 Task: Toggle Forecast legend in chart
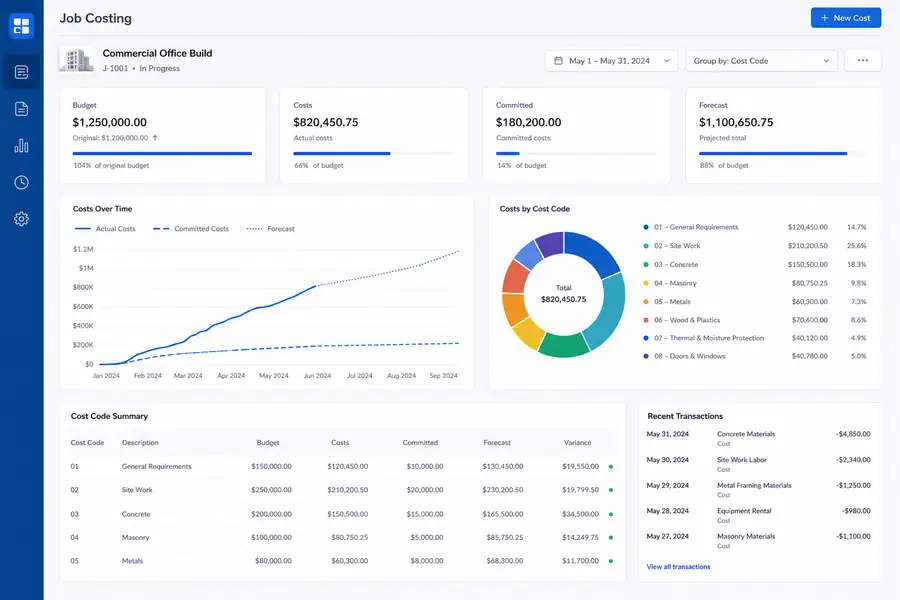(270, 229)
